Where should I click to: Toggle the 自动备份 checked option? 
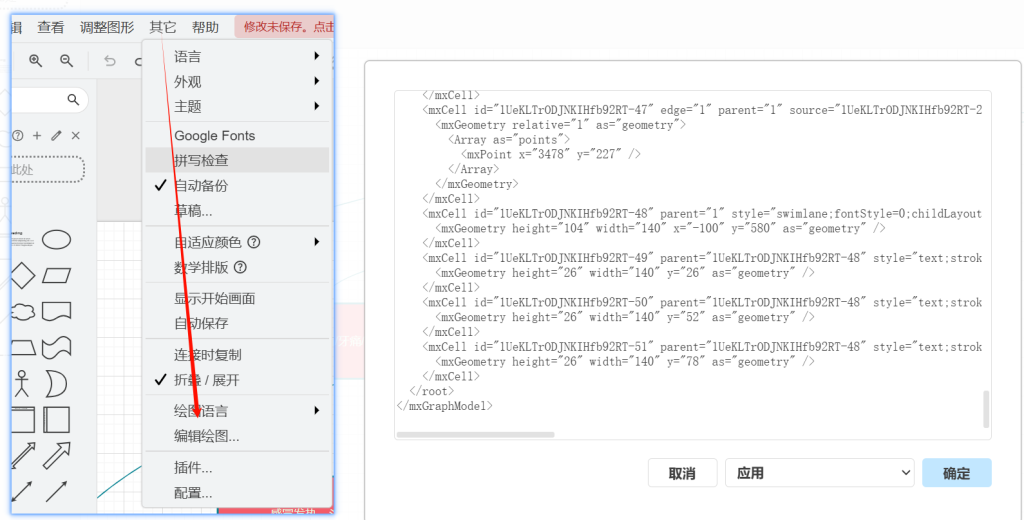[201, 186]
